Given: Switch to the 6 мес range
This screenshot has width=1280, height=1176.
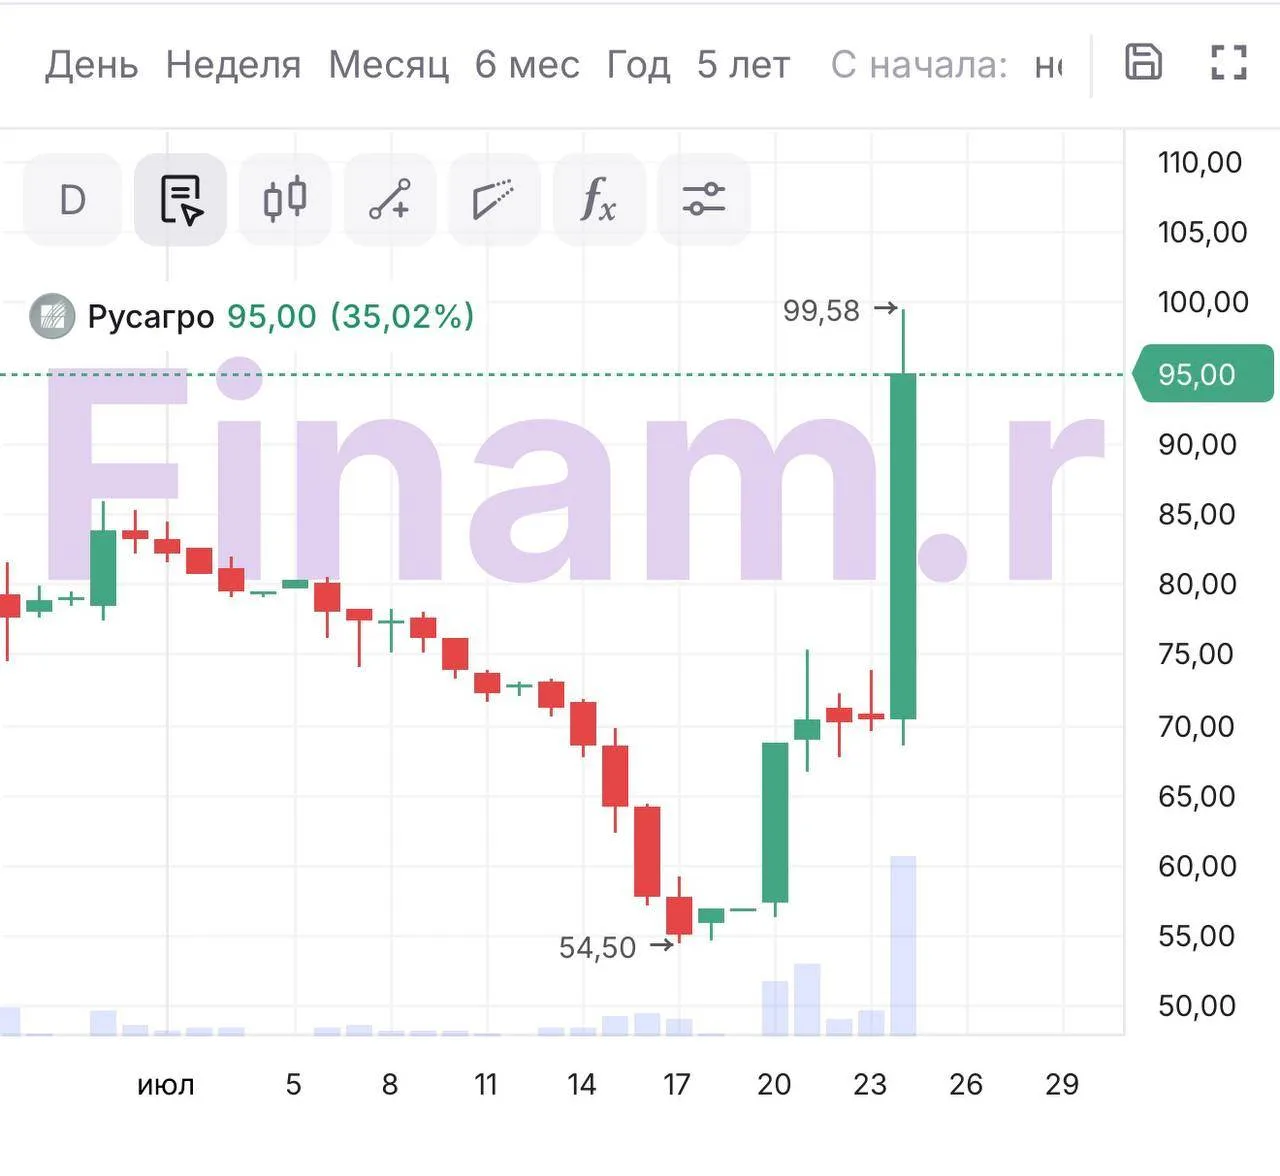Looking at the screenshot, I should 527,65.
